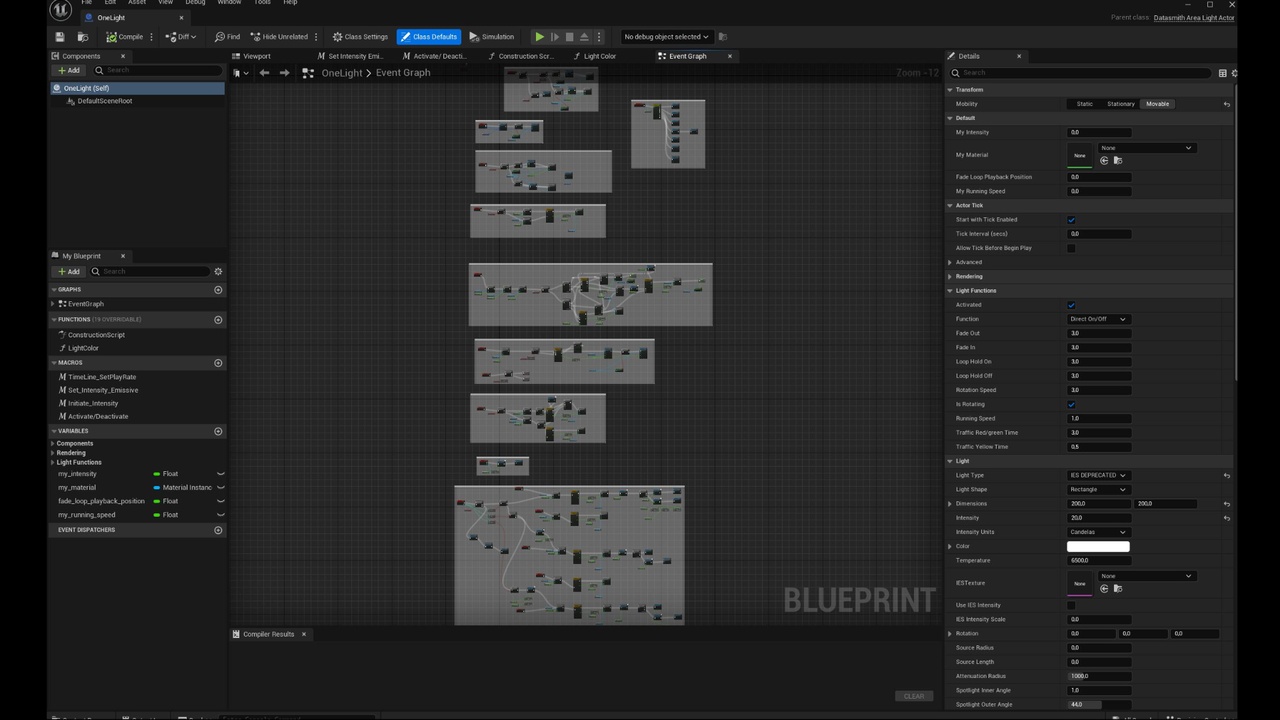Click the Eject icon in the play controls
The height and width of the screenshot is (720, 1280).
[x=585, y=37]
